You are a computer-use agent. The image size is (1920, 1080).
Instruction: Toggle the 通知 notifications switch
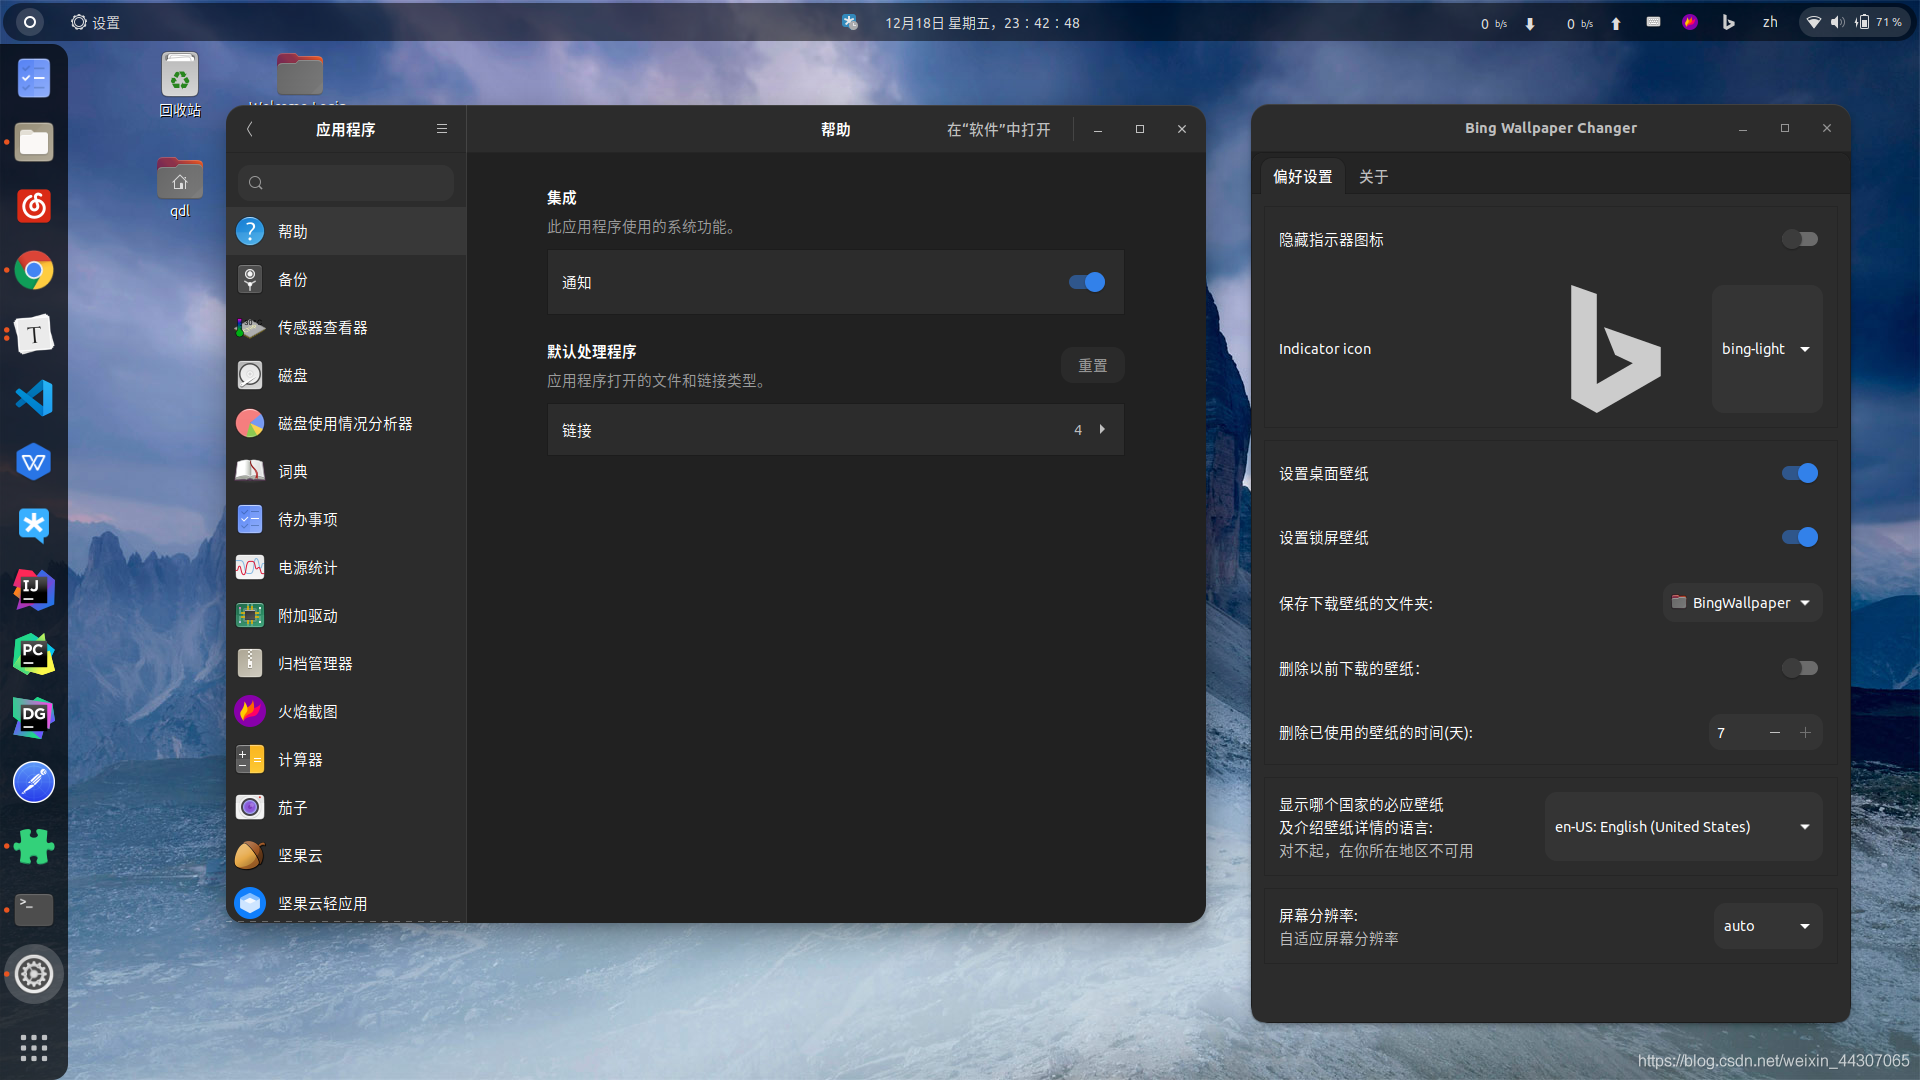(1087, 282)
